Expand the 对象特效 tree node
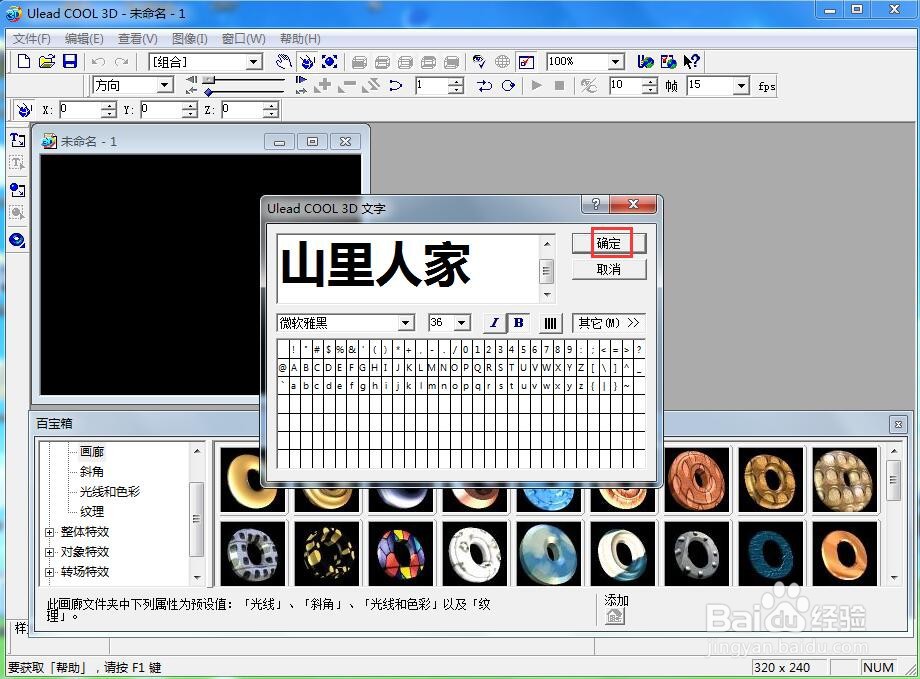This screenshot has height=679, width=920. coord(50,552)
